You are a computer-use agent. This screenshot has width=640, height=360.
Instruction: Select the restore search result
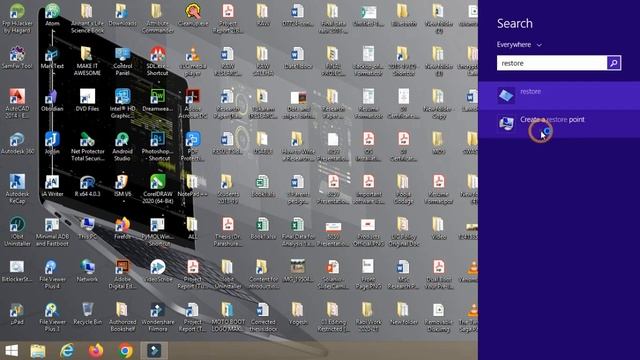point(559,96)
